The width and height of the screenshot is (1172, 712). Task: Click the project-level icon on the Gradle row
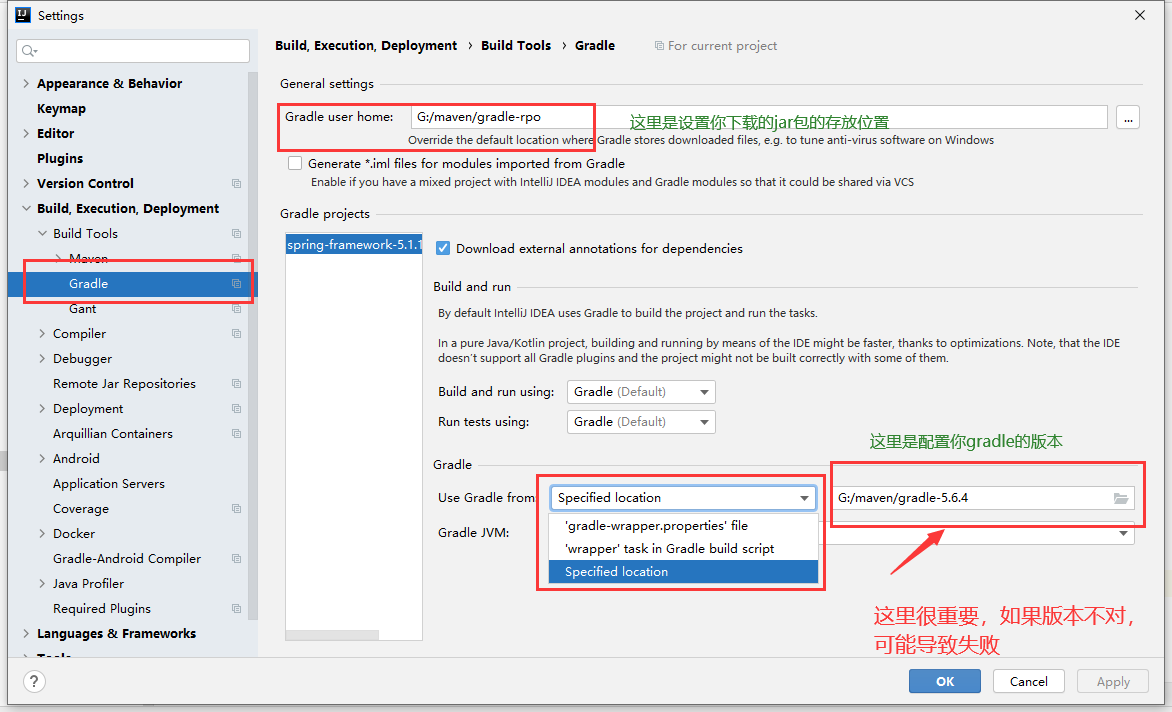pos(236,284)
